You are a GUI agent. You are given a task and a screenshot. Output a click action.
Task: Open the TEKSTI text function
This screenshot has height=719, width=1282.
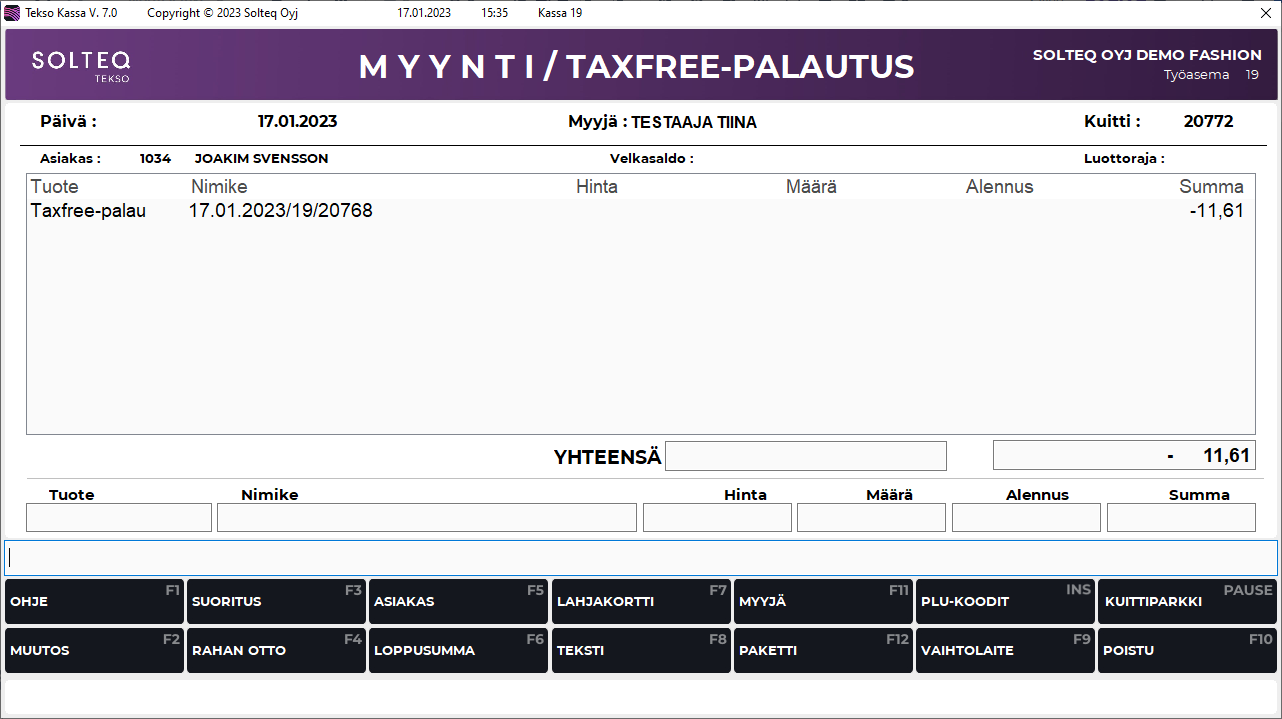point(641,650)
